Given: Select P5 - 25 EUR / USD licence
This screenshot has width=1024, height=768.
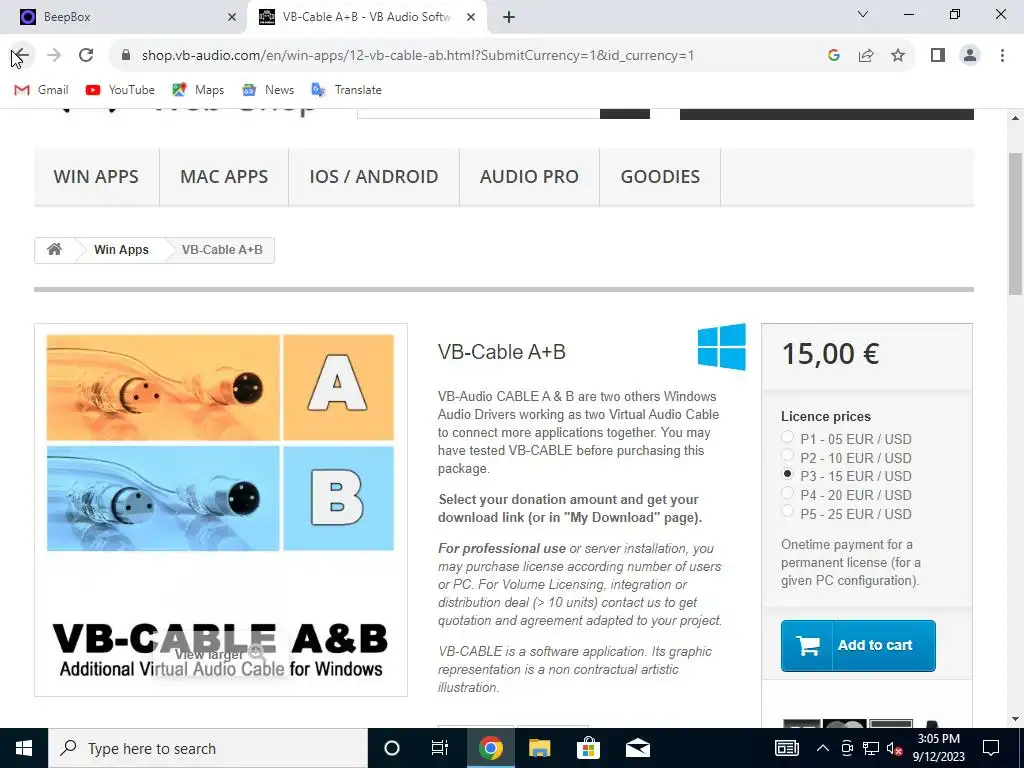Looking at the screenshot, I should (788, 511).
